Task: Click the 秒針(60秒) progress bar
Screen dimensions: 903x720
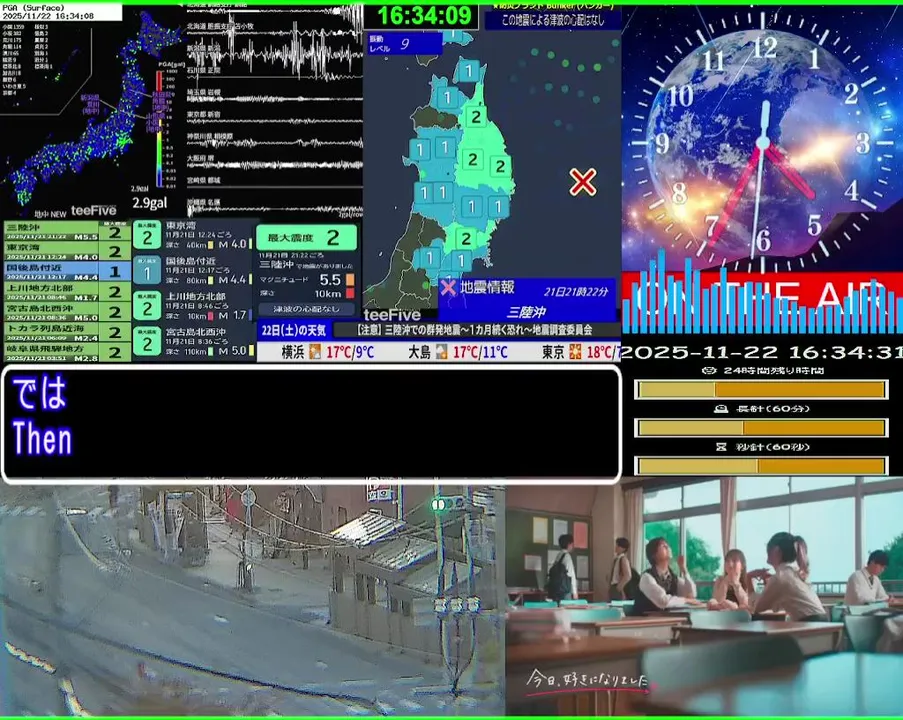Action: pyautogui.click(x=761, y=466)
